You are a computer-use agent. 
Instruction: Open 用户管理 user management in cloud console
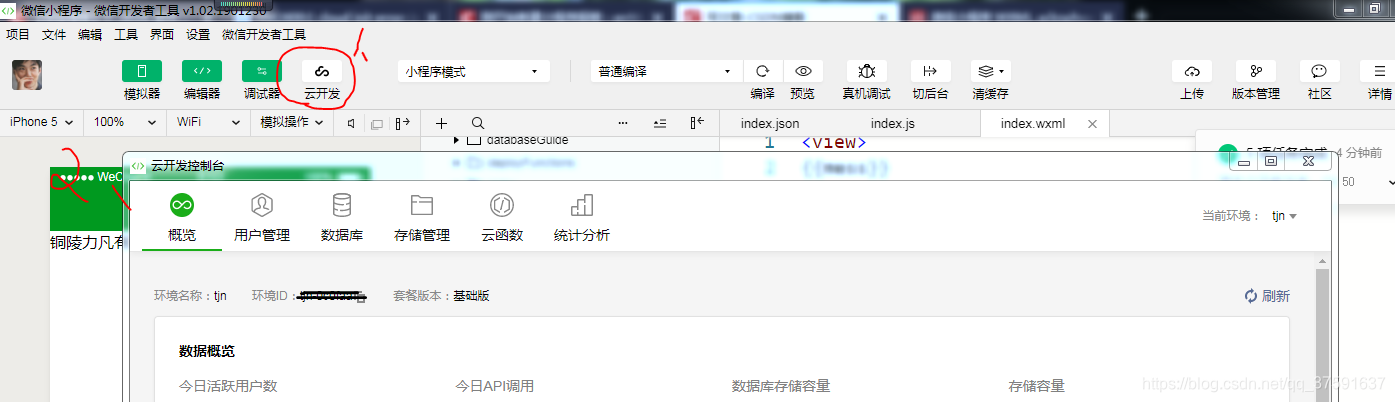(262, 217)
